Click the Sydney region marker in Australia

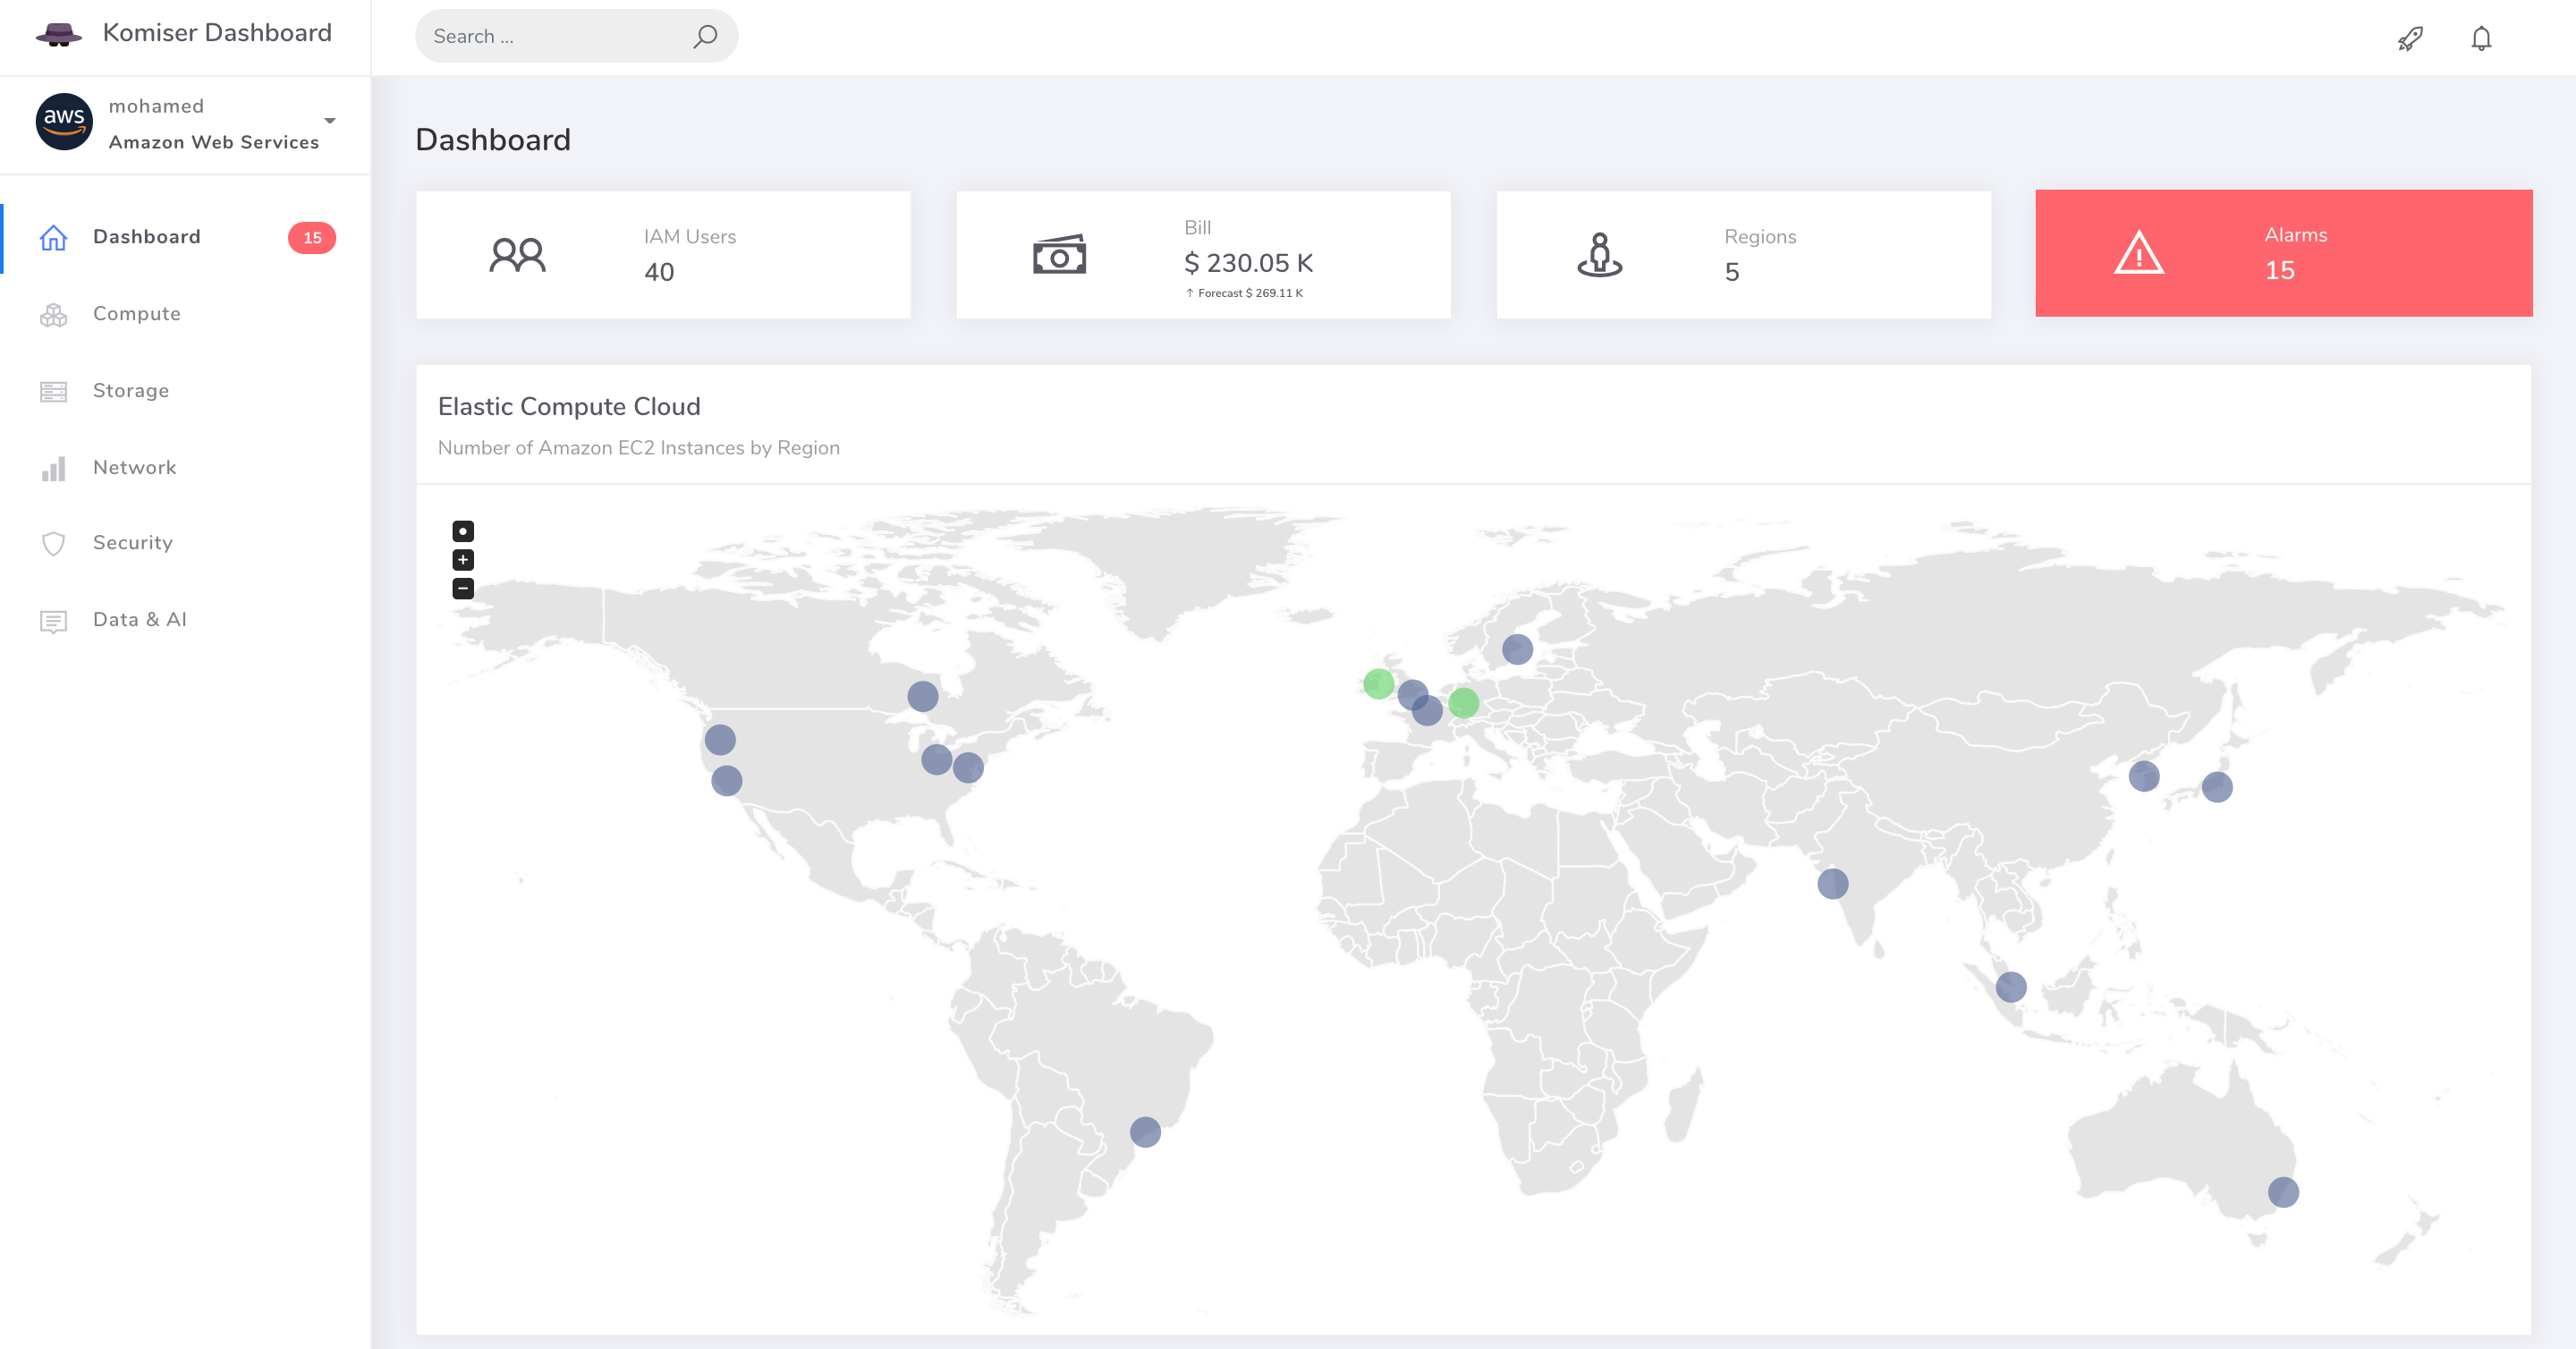pyautogui.click(x=2283, y=1192)
